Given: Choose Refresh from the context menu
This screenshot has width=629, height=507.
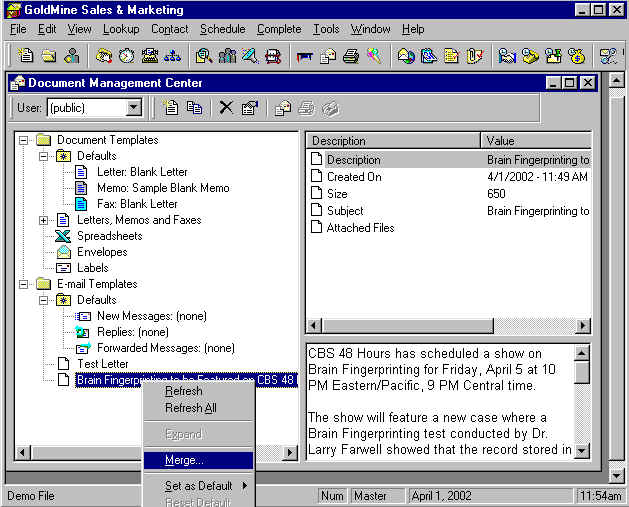Looking at the screenshot, I should pyautogui.click(x=199, y=391).
